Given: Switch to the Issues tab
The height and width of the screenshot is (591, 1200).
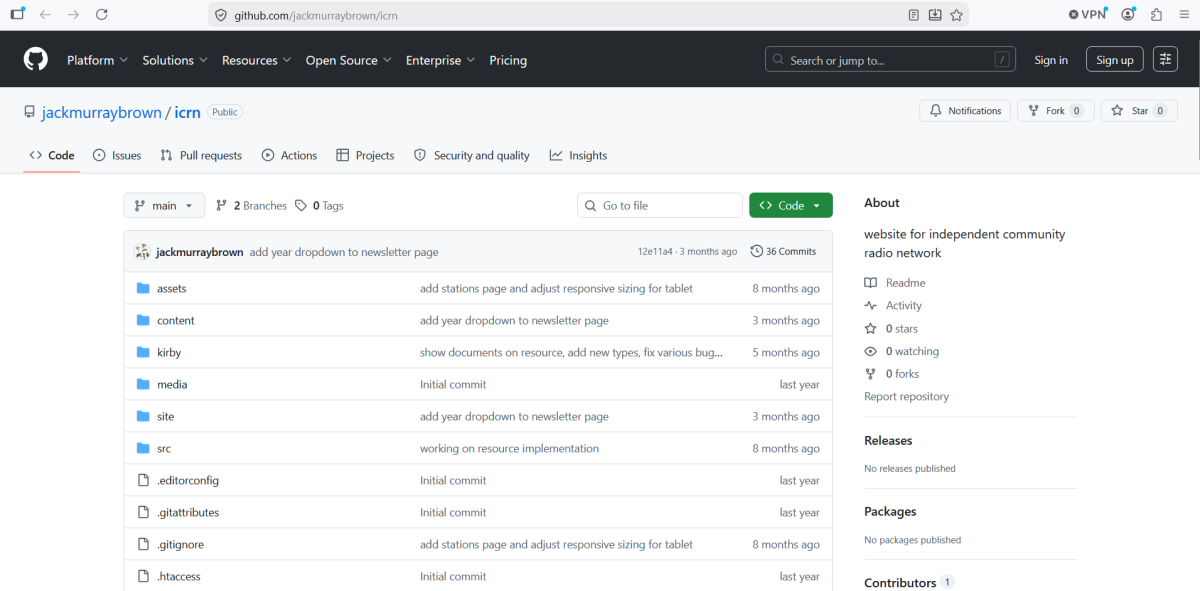Looking at the screenshot, I should click(117, 156).
